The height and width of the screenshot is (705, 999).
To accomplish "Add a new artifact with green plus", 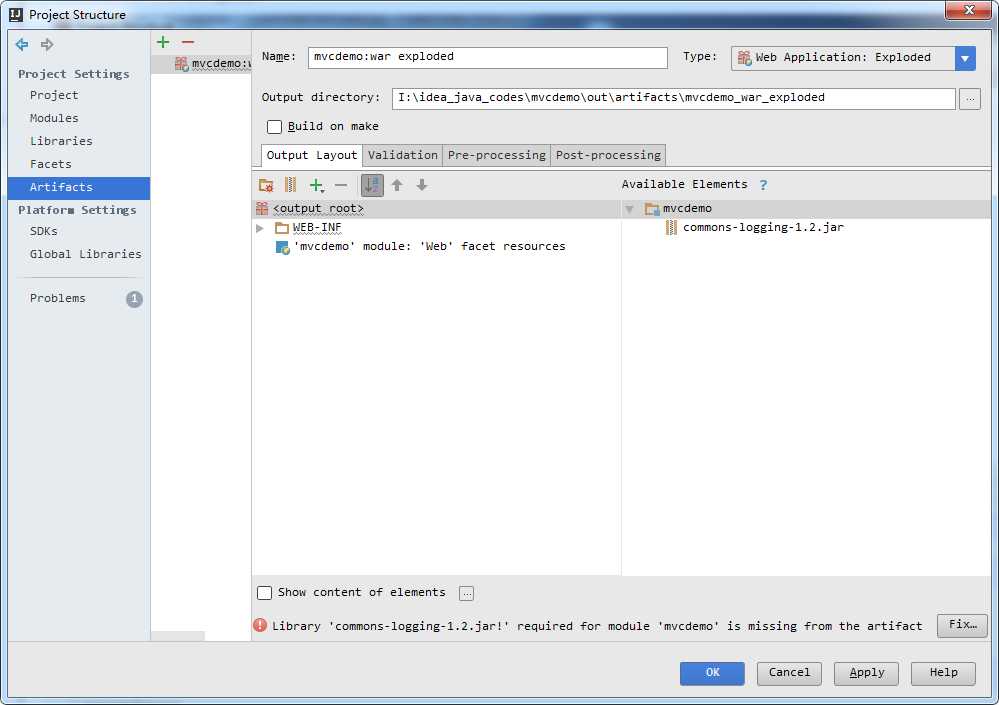I will [163, 42].
